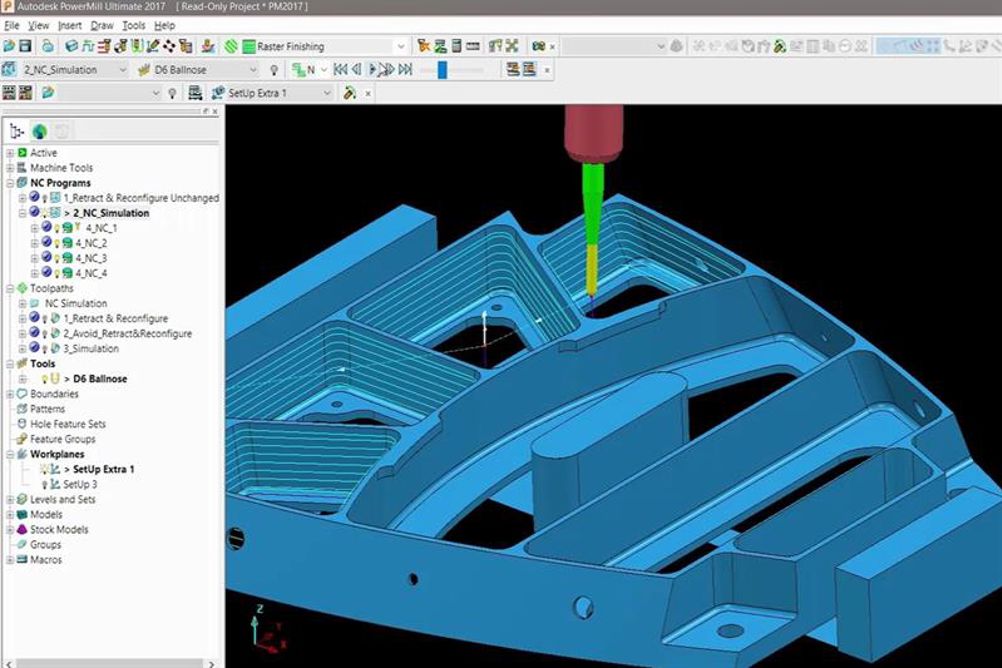This screenshot has height=668, width=1002.
Task: Collapse the NC Programs tree node
Action: click(10, 183)
